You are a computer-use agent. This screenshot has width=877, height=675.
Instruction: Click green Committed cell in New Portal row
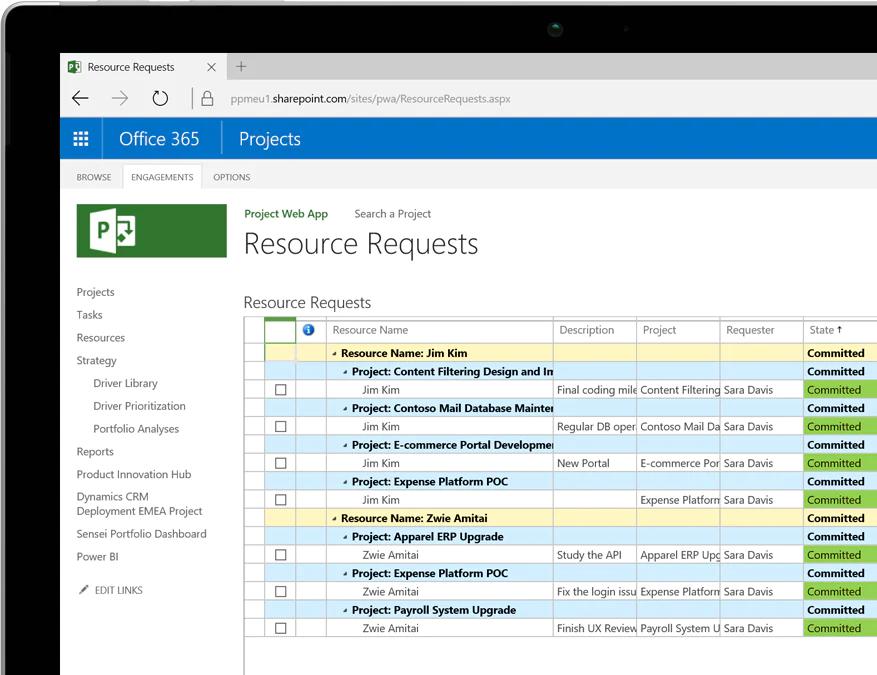[840, 463]
